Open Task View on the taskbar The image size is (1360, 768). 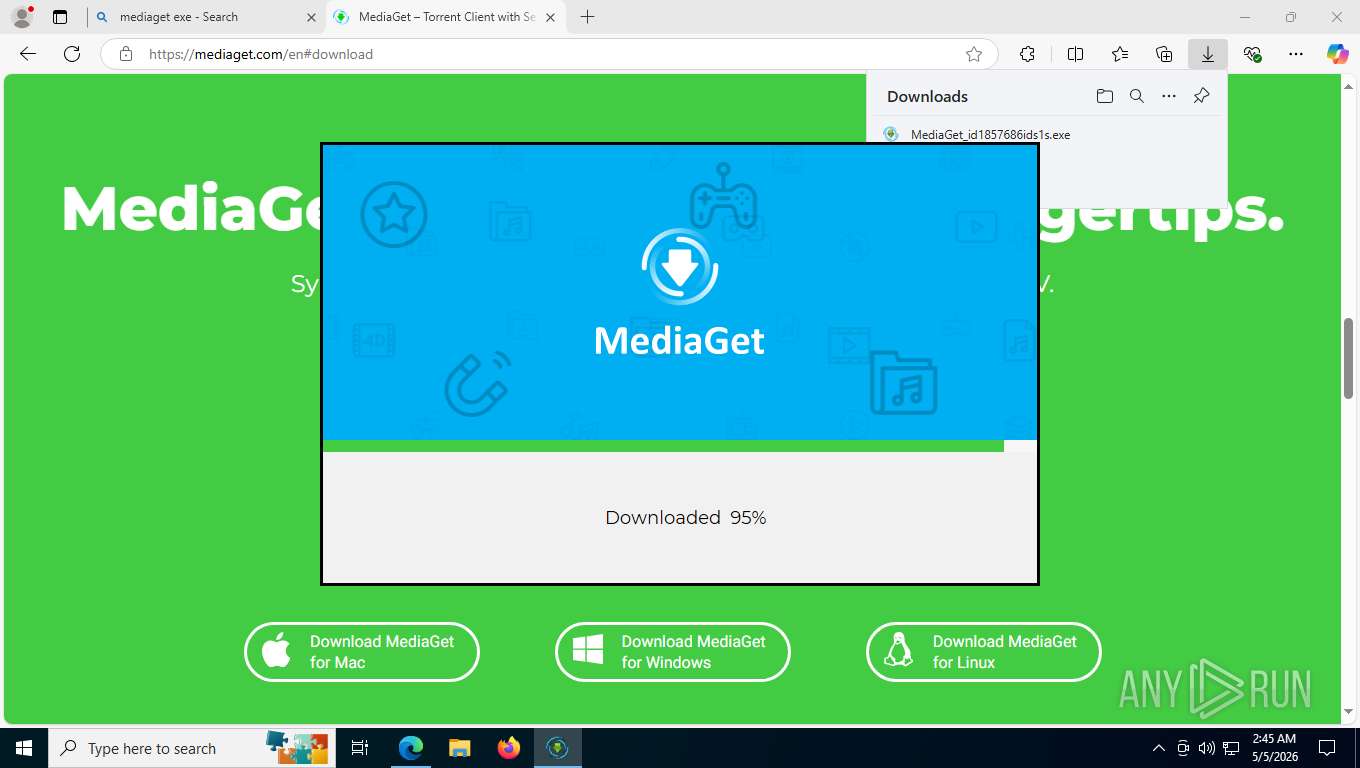click(360, 748)
